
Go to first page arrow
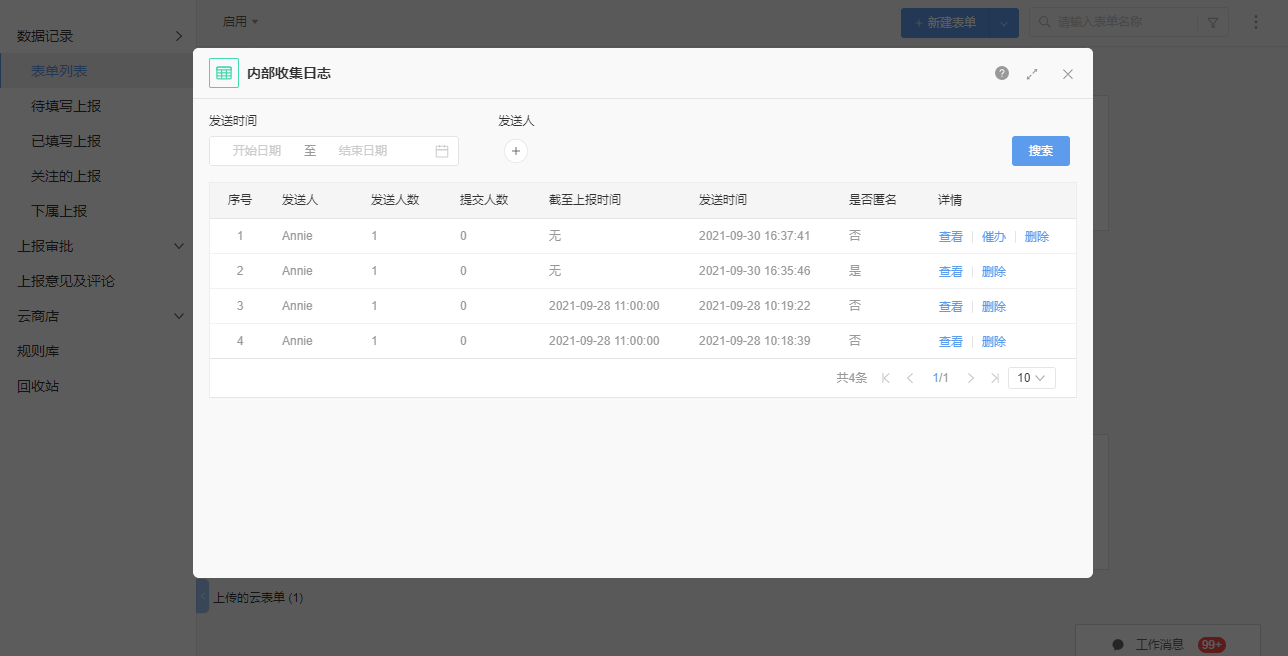886,378
